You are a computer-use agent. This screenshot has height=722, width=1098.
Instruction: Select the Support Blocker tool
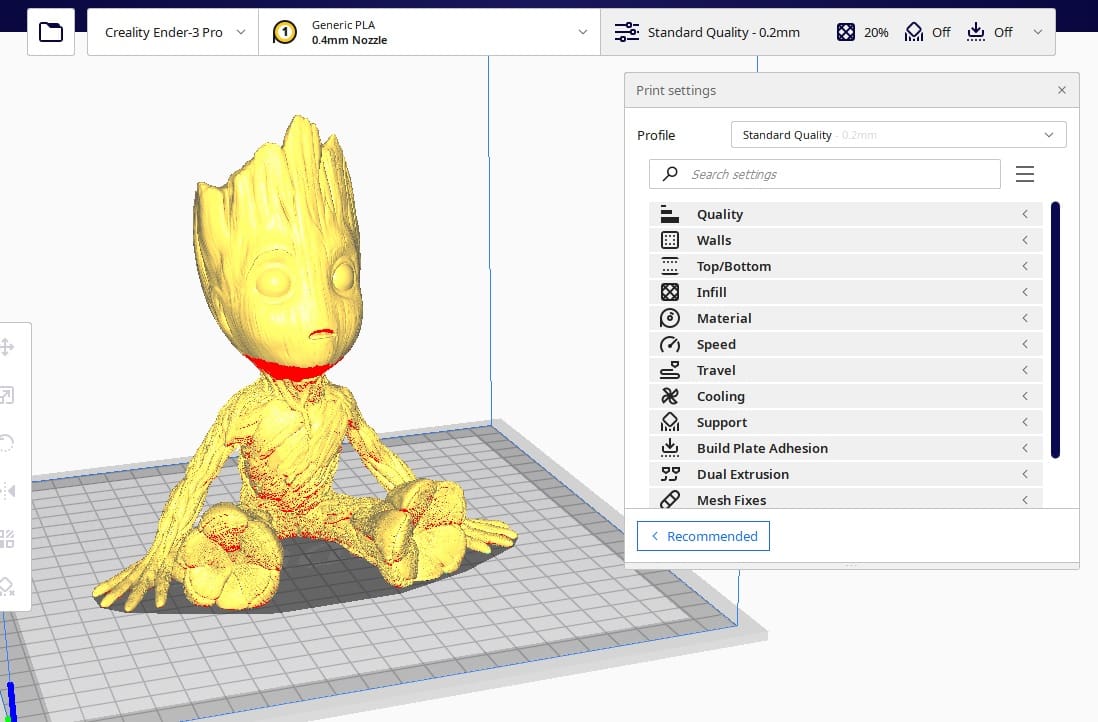(7, 586)
